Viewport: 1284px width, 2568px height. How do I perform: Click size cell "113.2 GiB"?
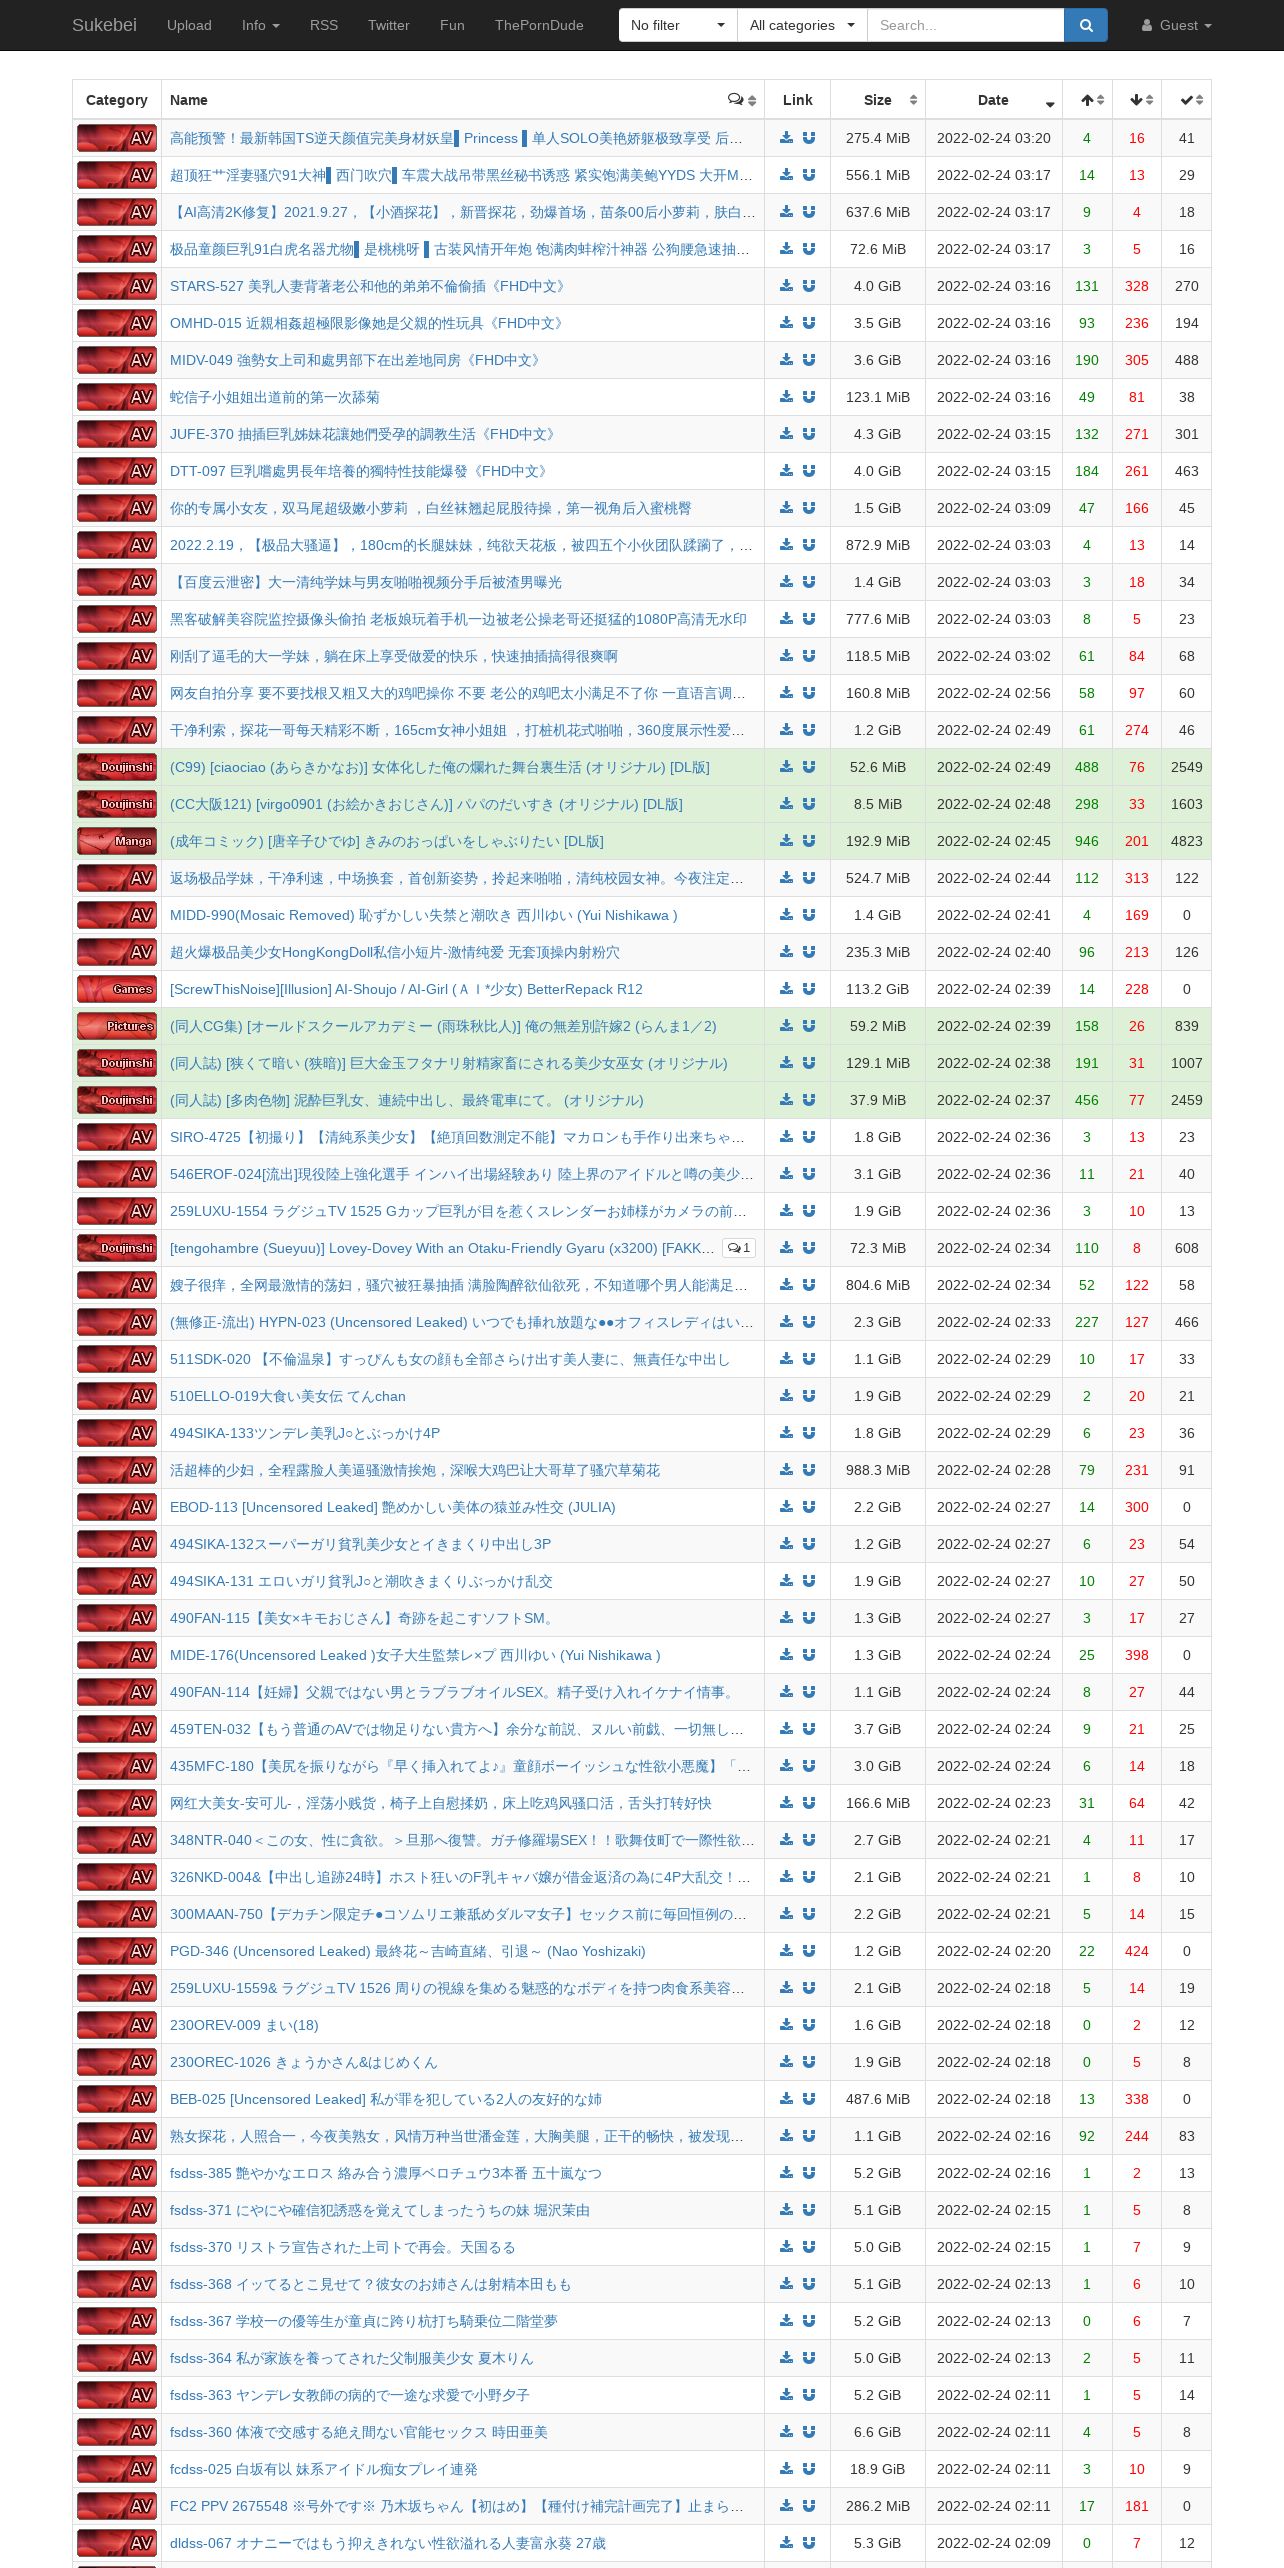[878, 989]
